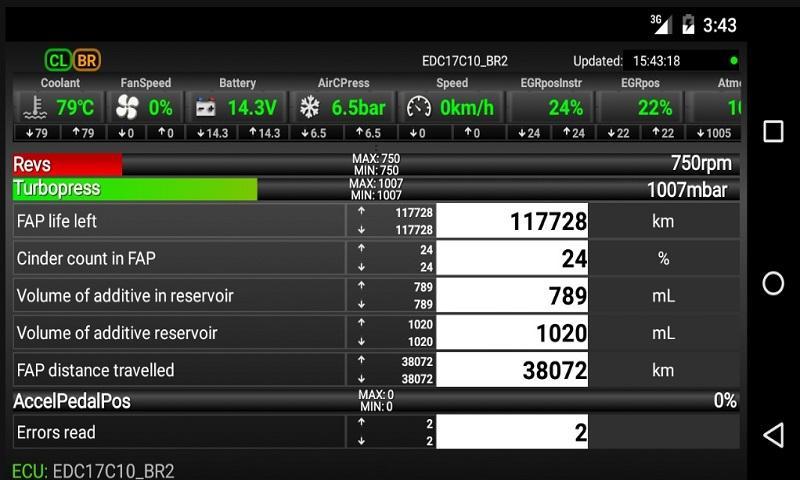Tap the AirCPress snowflake icon

(309, 107)
